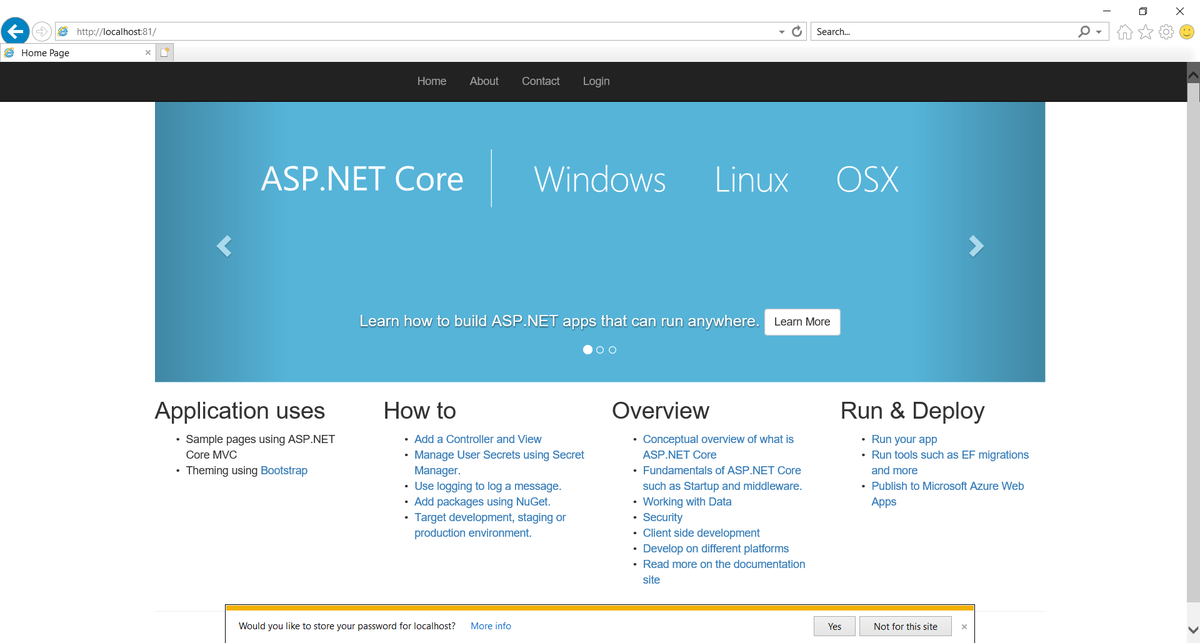Open the Login navigation menu item
Screen dimensions: 1200x643
(596, 81)
